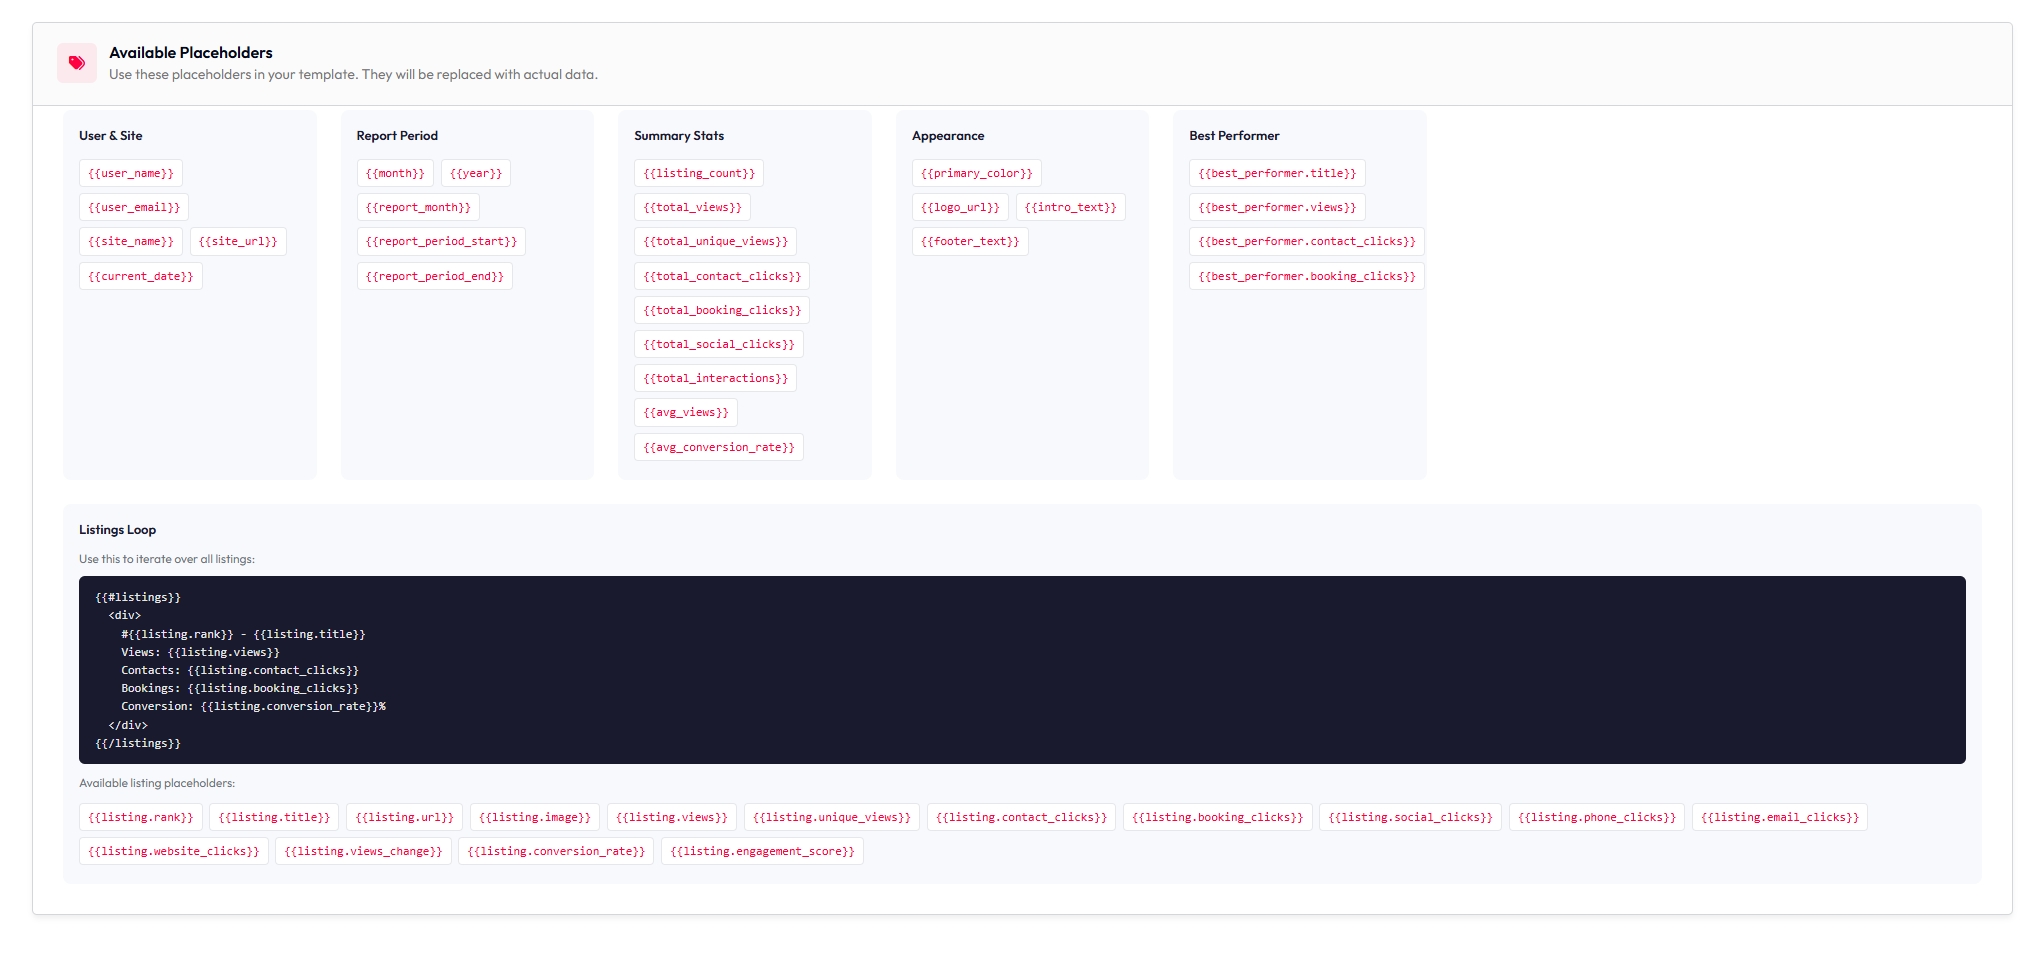Choose the {{footer_text}} placeholder
This screenshot has width=2042, height=970.
(970, 241)
